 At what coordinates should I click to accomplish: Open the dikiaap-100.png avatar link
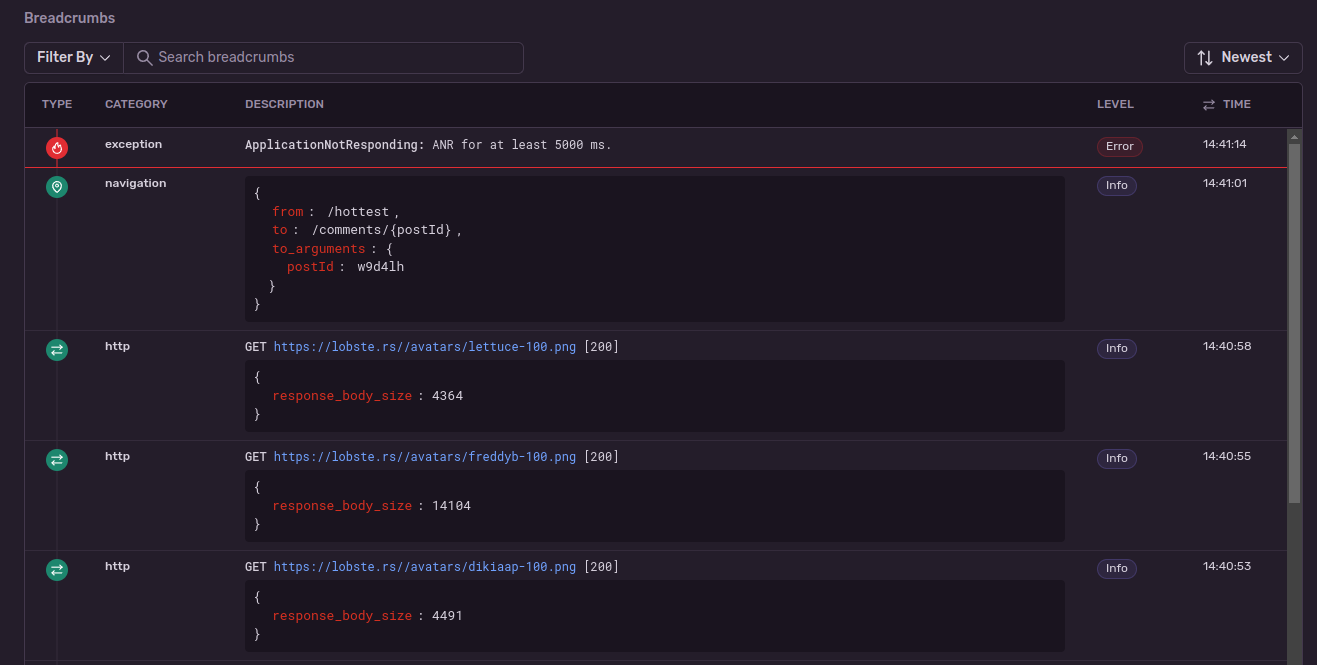coord(425,567)
